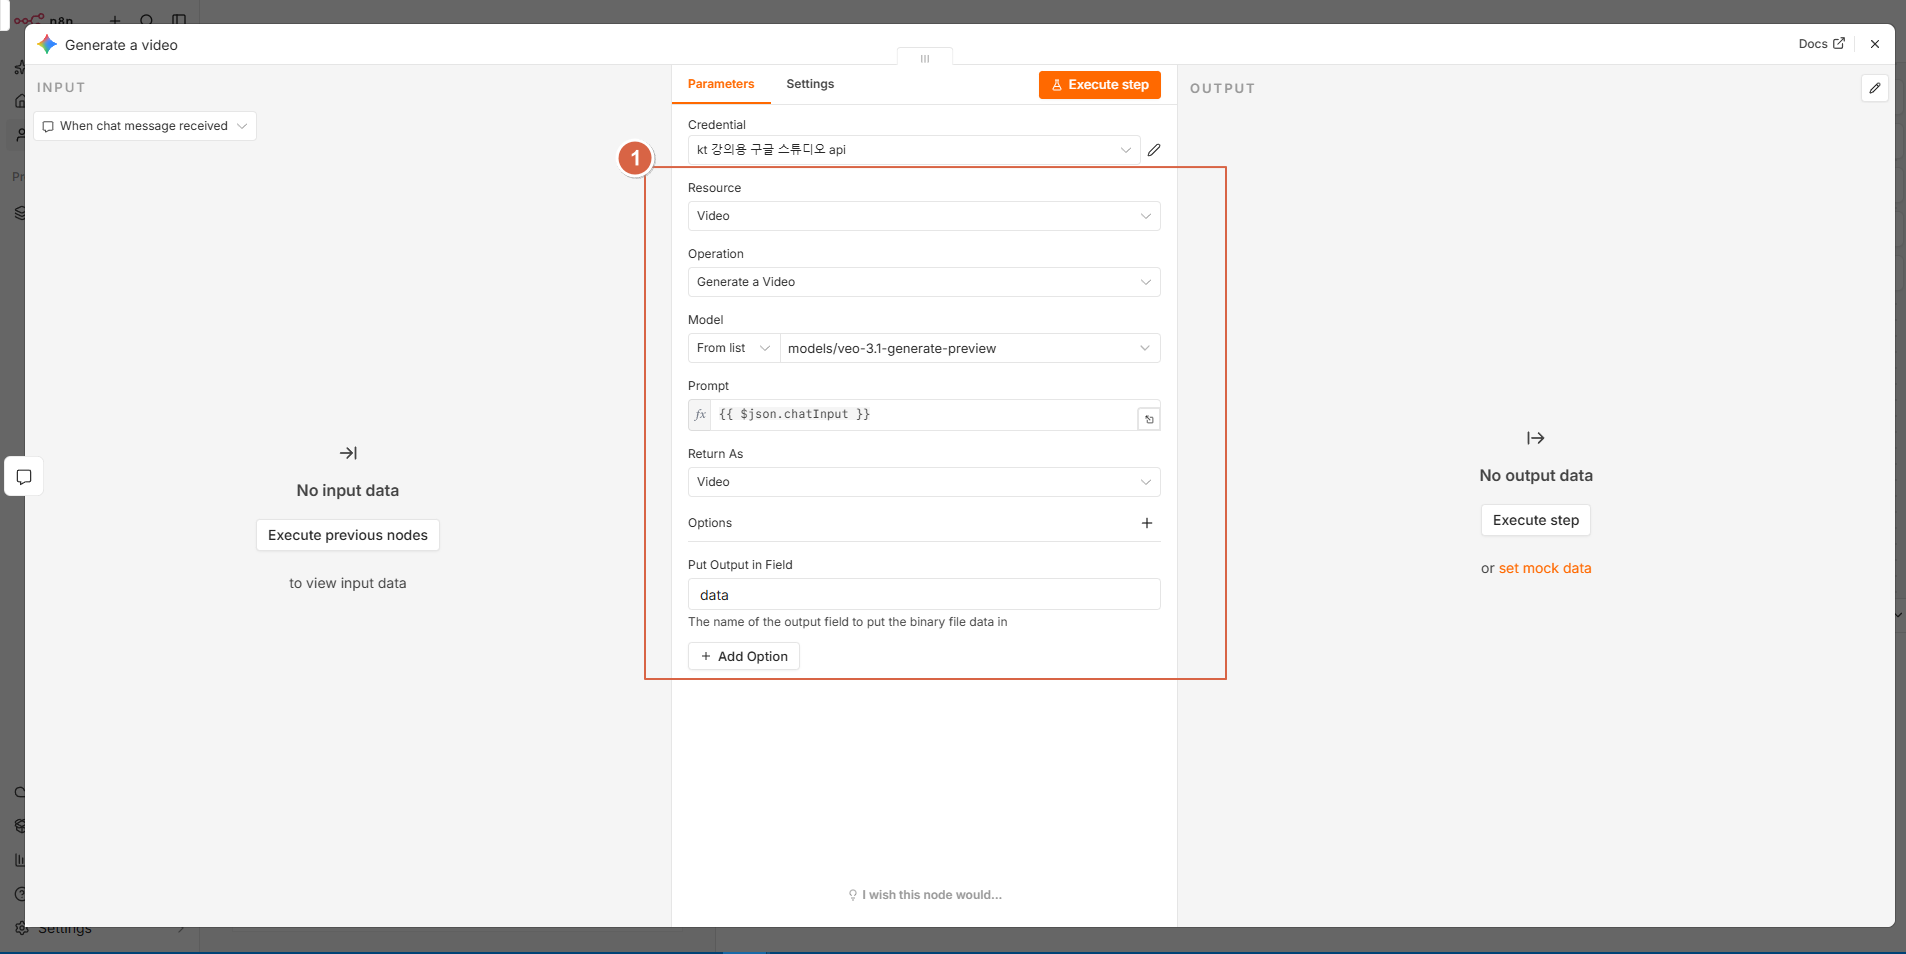1906x954 pixels.
Task: Open the set mock data link
Action: 1545,568
